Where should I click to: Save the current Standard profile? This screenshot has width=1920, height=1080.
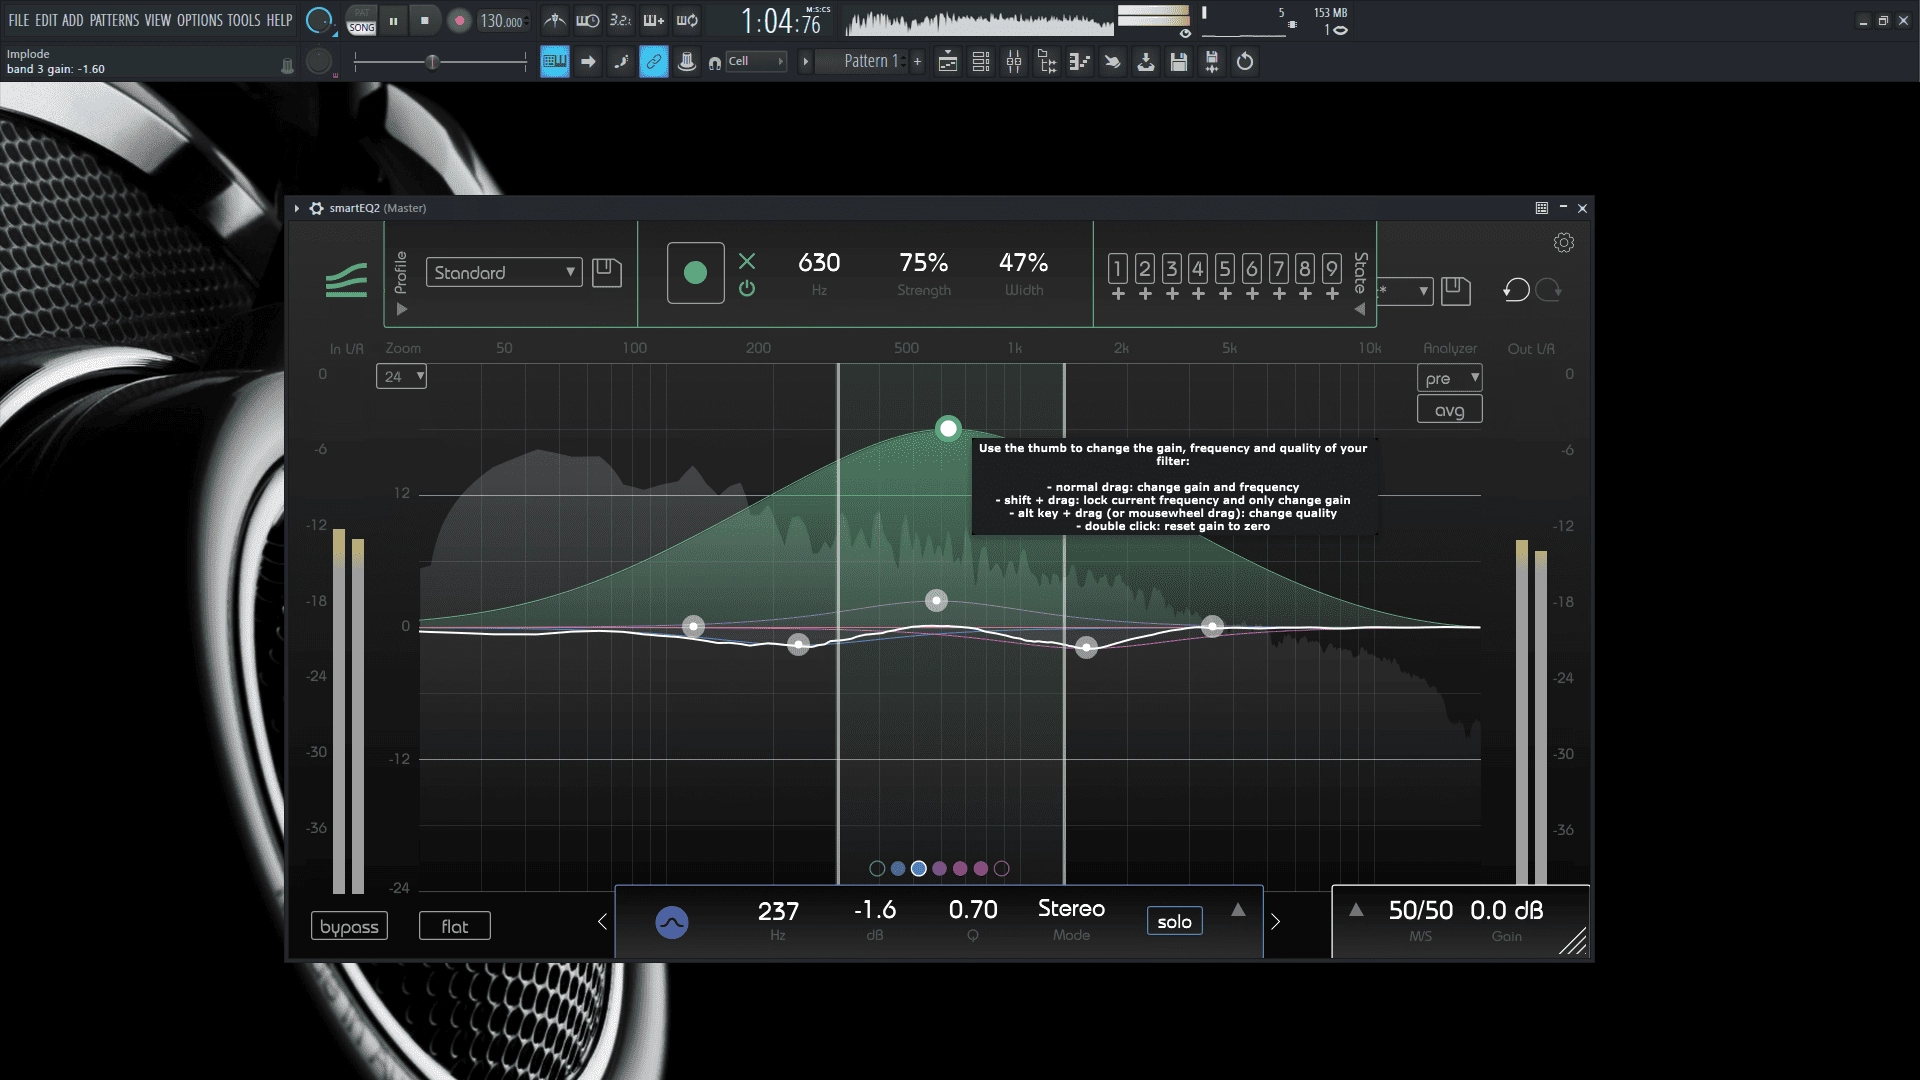[x=606, y=272]
